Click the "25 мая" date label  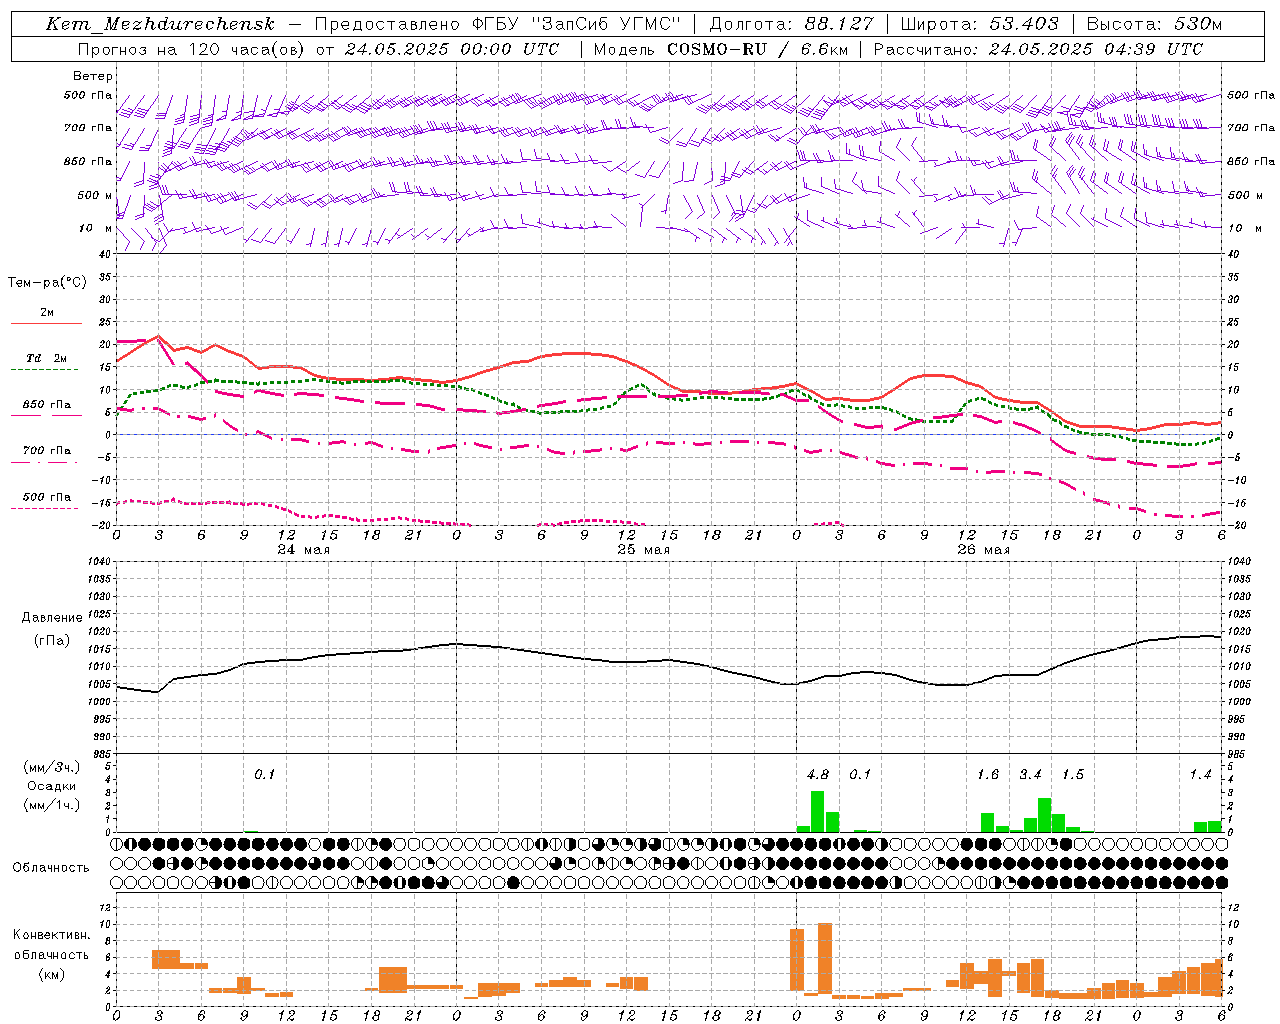tap(644, 550)
